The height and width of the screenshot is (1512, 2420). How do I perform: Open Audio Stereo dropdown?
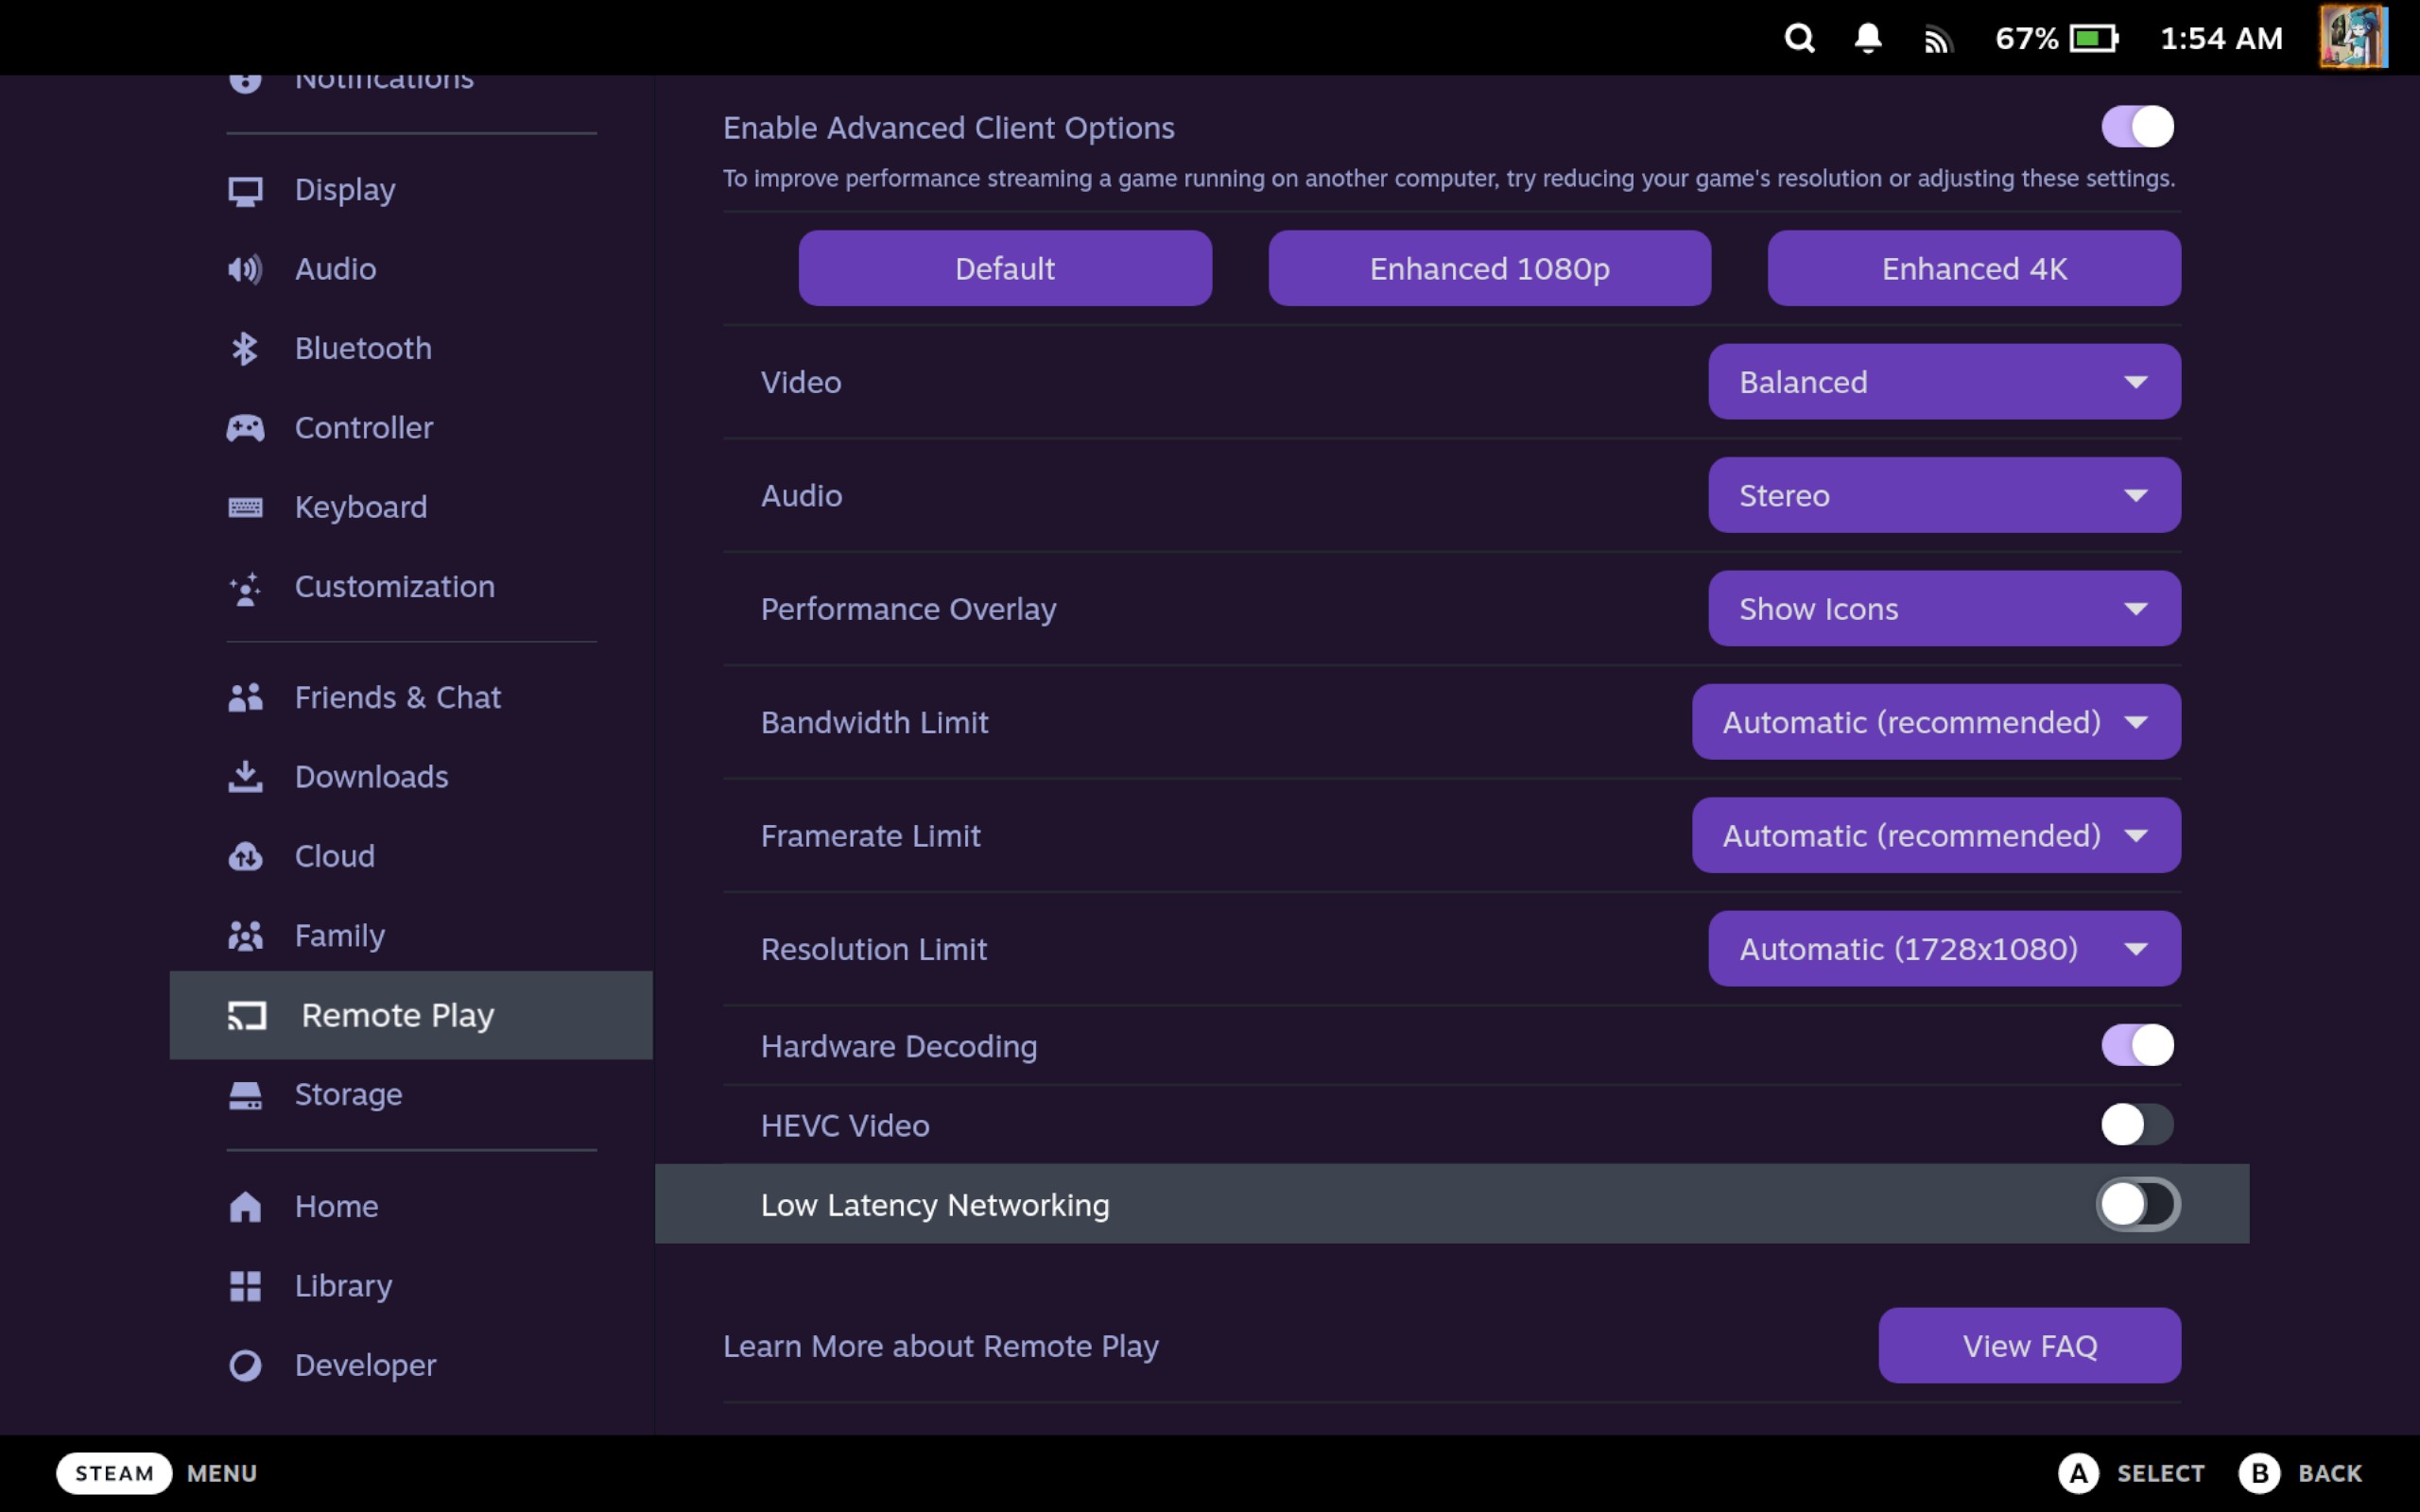(1944, 495)
